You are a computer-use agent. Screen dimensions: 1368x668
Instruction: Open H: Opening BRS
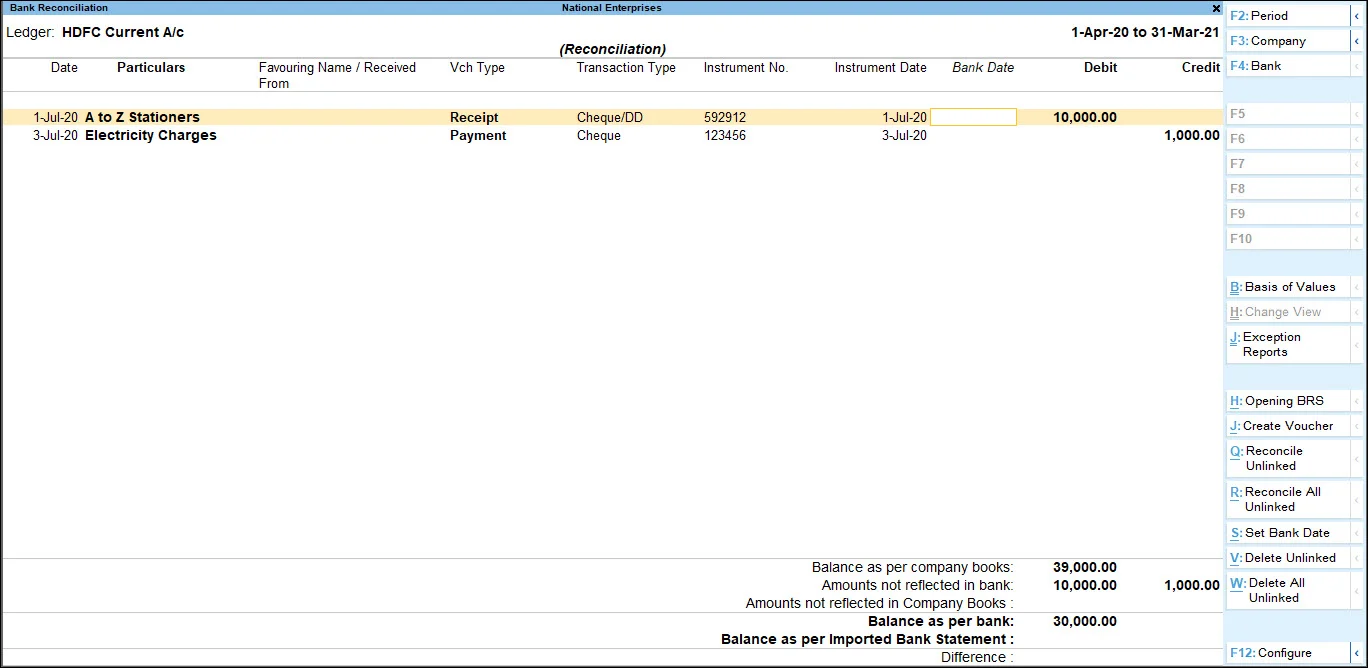[1288, 401]
